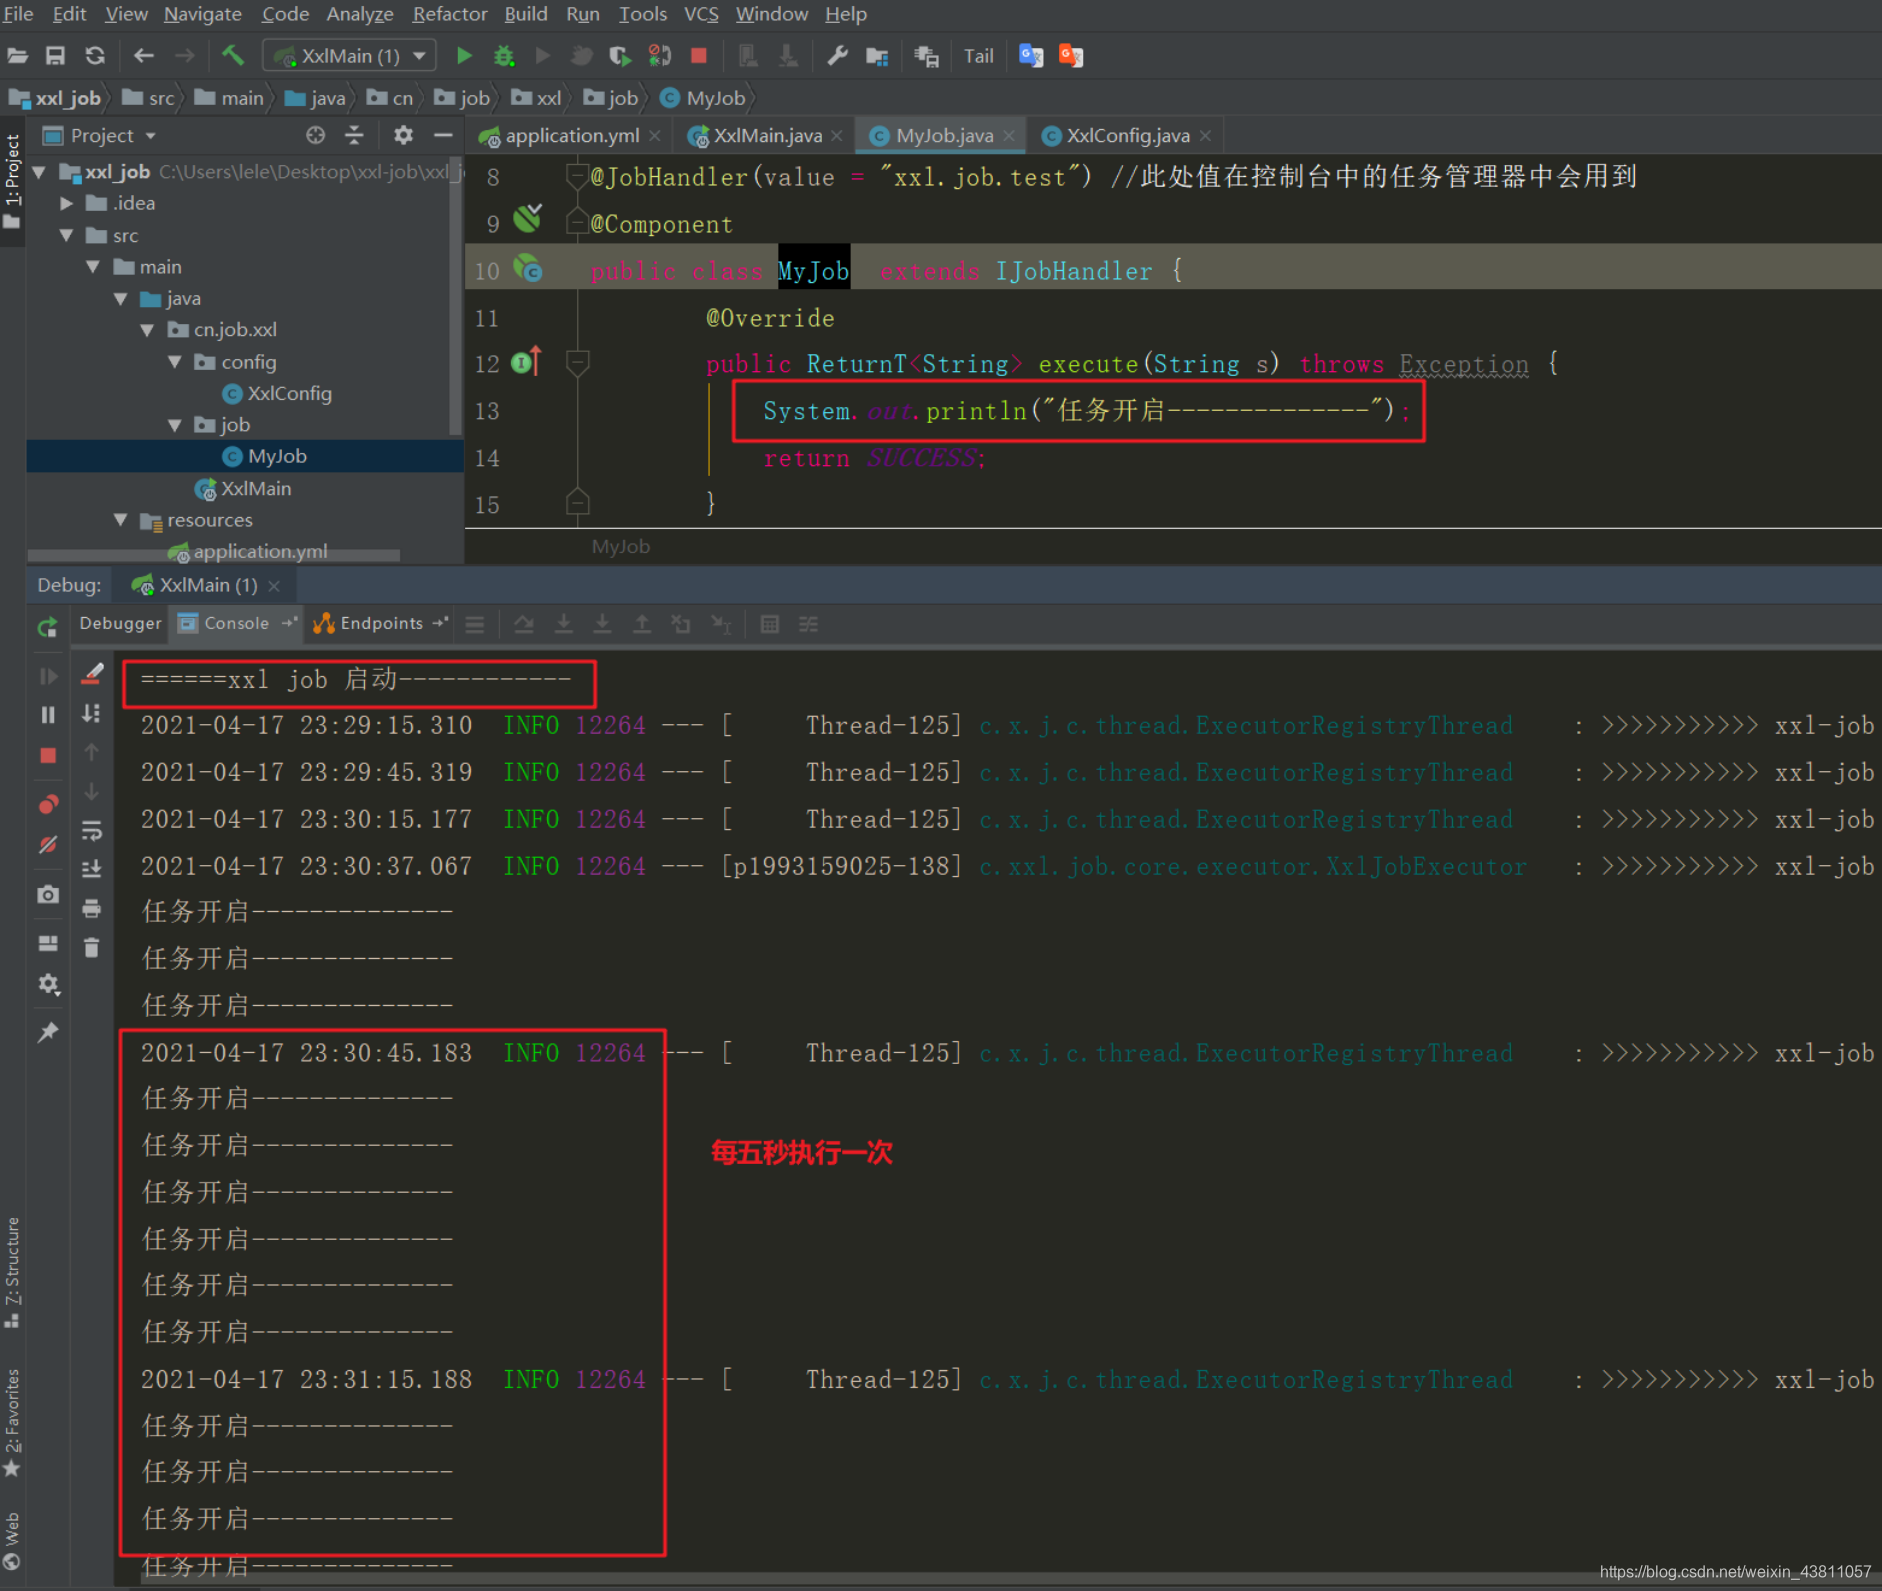Open the blue Translate plugin icon

click(1031, 56)
